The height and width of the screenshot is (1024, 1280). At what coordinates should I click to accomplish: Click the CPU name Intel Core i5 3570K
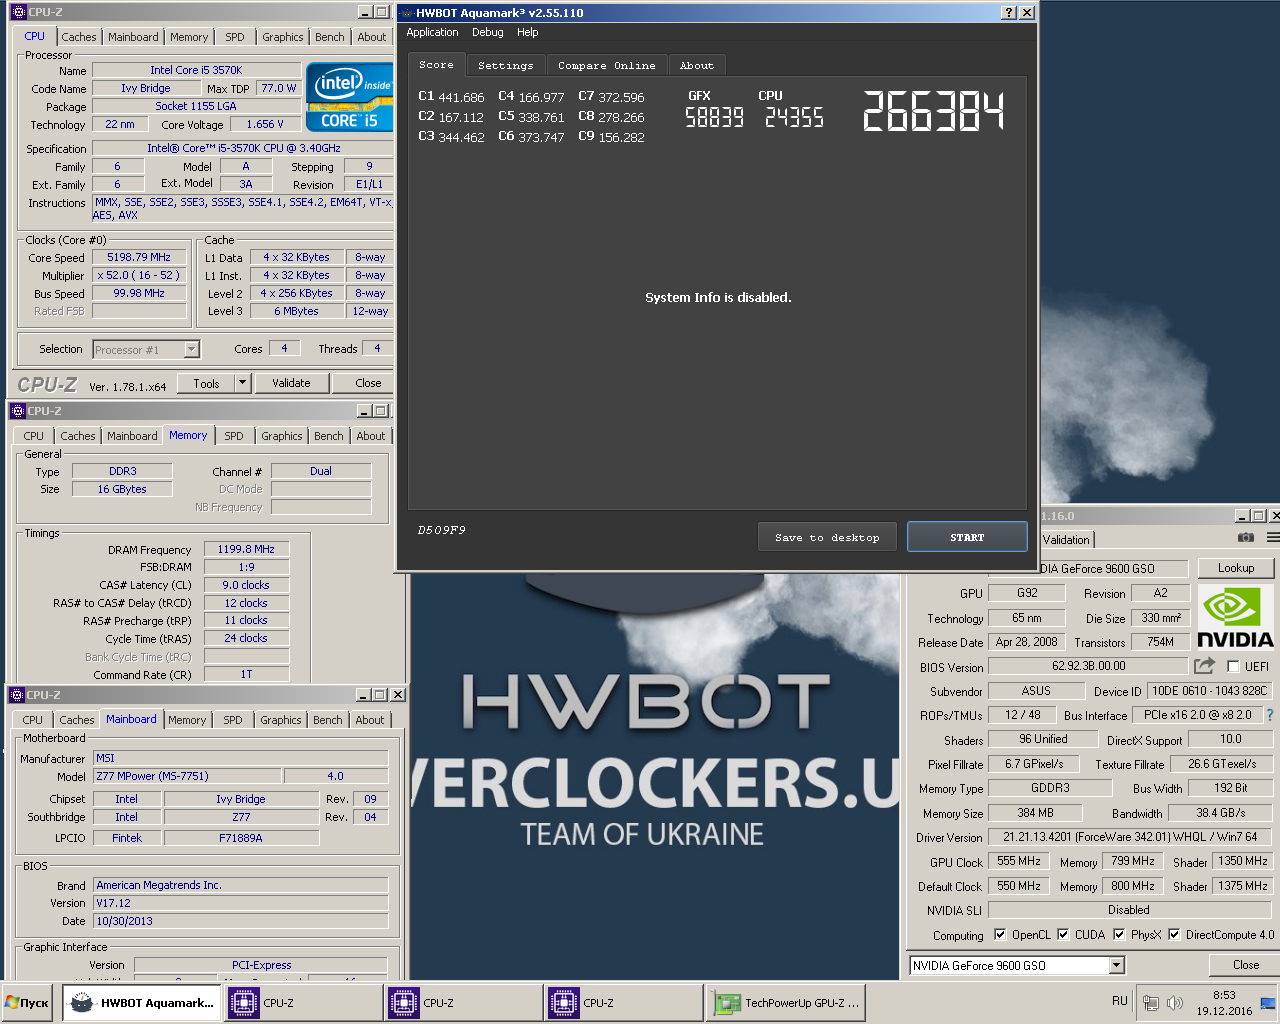[196, 70]
